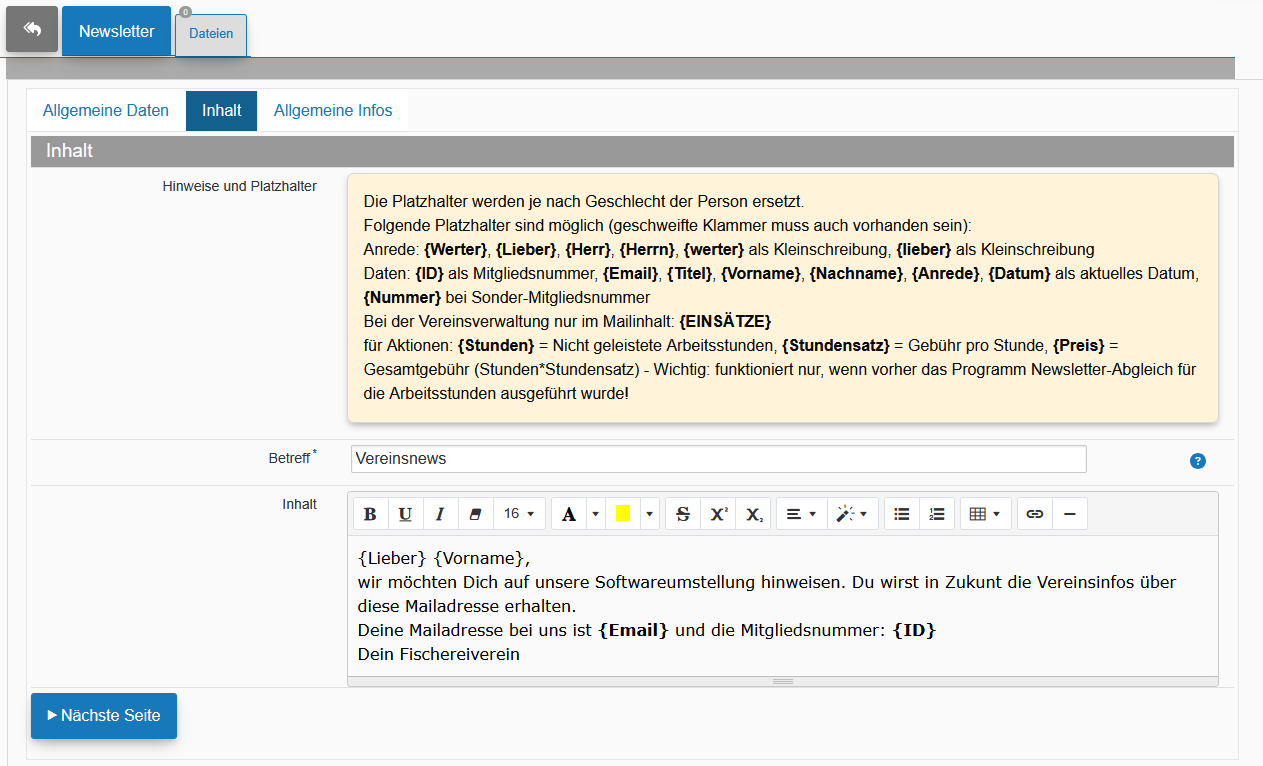1263x766 pixels.
Task: Open the magic wand style dropdown
Action: click(853, 514)
